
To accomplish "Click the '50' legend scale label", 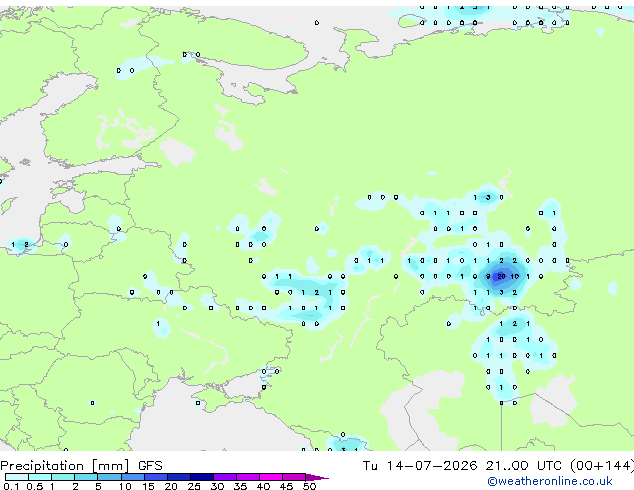I will [309, 486].
